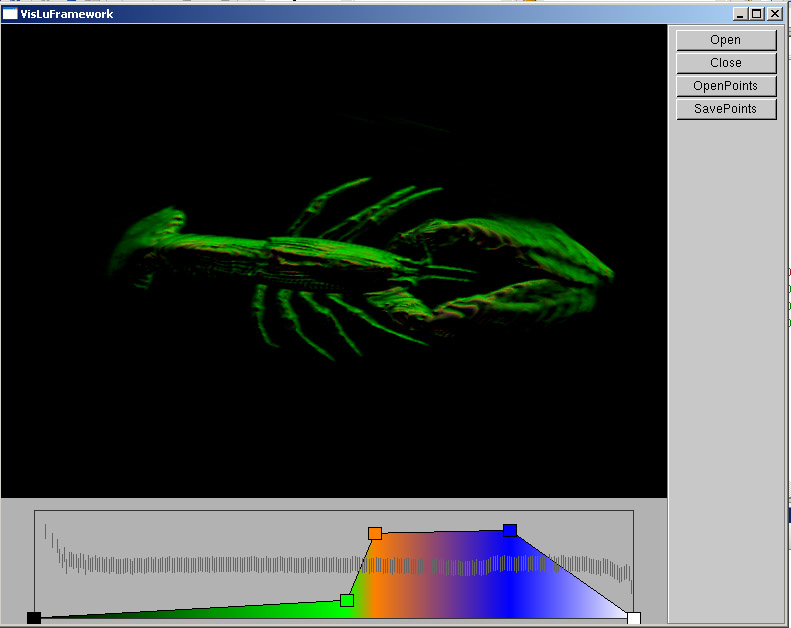
Task: Click the histogram spike at far left
Action: [x=46, y=532]
